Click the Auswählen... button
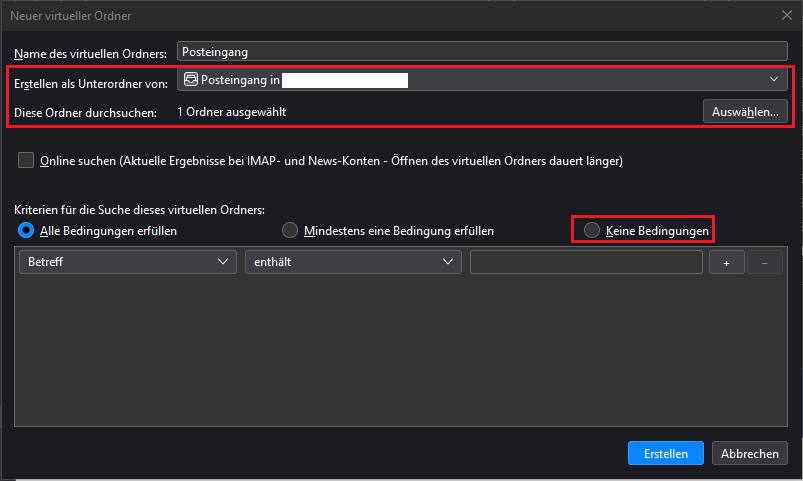Image resolution: width=803 pixels, height=481 pixels. point(745,112)
